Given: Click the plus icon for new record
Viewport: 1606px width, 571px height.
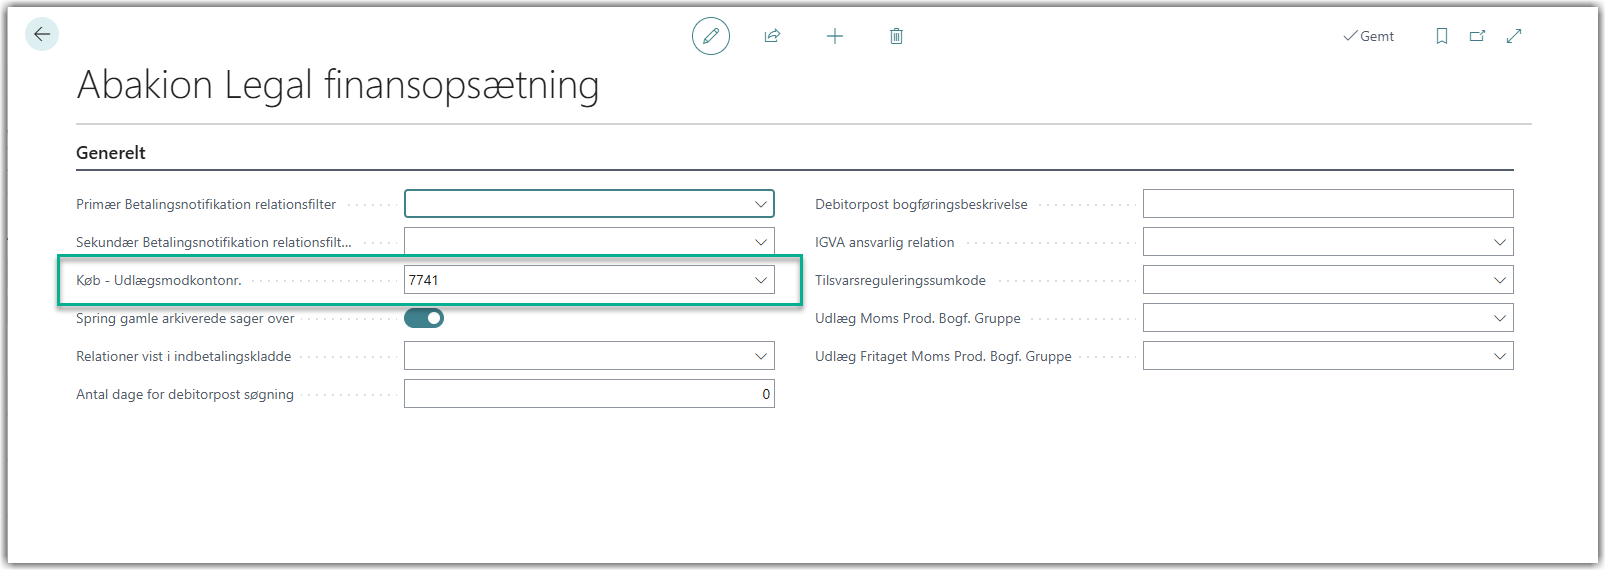Looking at the screenshot, I should click(x=835, y=36).
